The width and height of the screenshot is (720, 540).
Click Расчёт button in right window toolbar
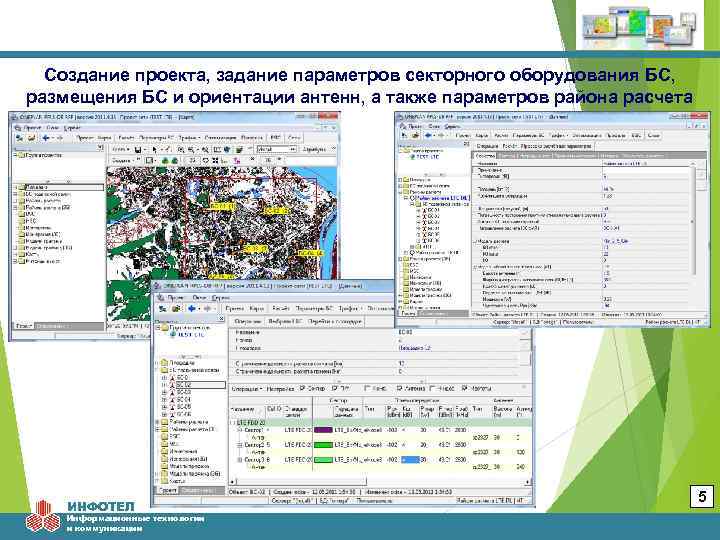[x=501, y=135]
